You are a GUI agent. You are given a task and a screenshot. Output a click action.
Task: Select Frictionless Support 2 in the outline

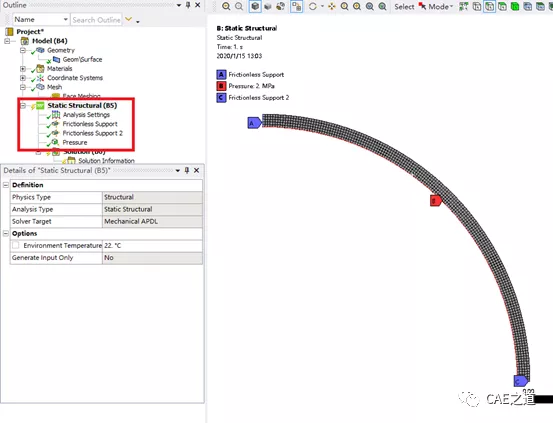[x=92, y=133]
